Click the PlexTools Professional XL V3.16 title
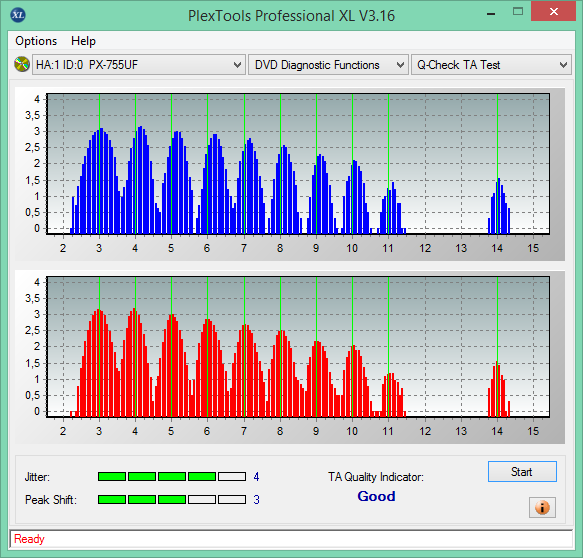The image size is (583, 558). pyautogui.click(x=291, y=16)
